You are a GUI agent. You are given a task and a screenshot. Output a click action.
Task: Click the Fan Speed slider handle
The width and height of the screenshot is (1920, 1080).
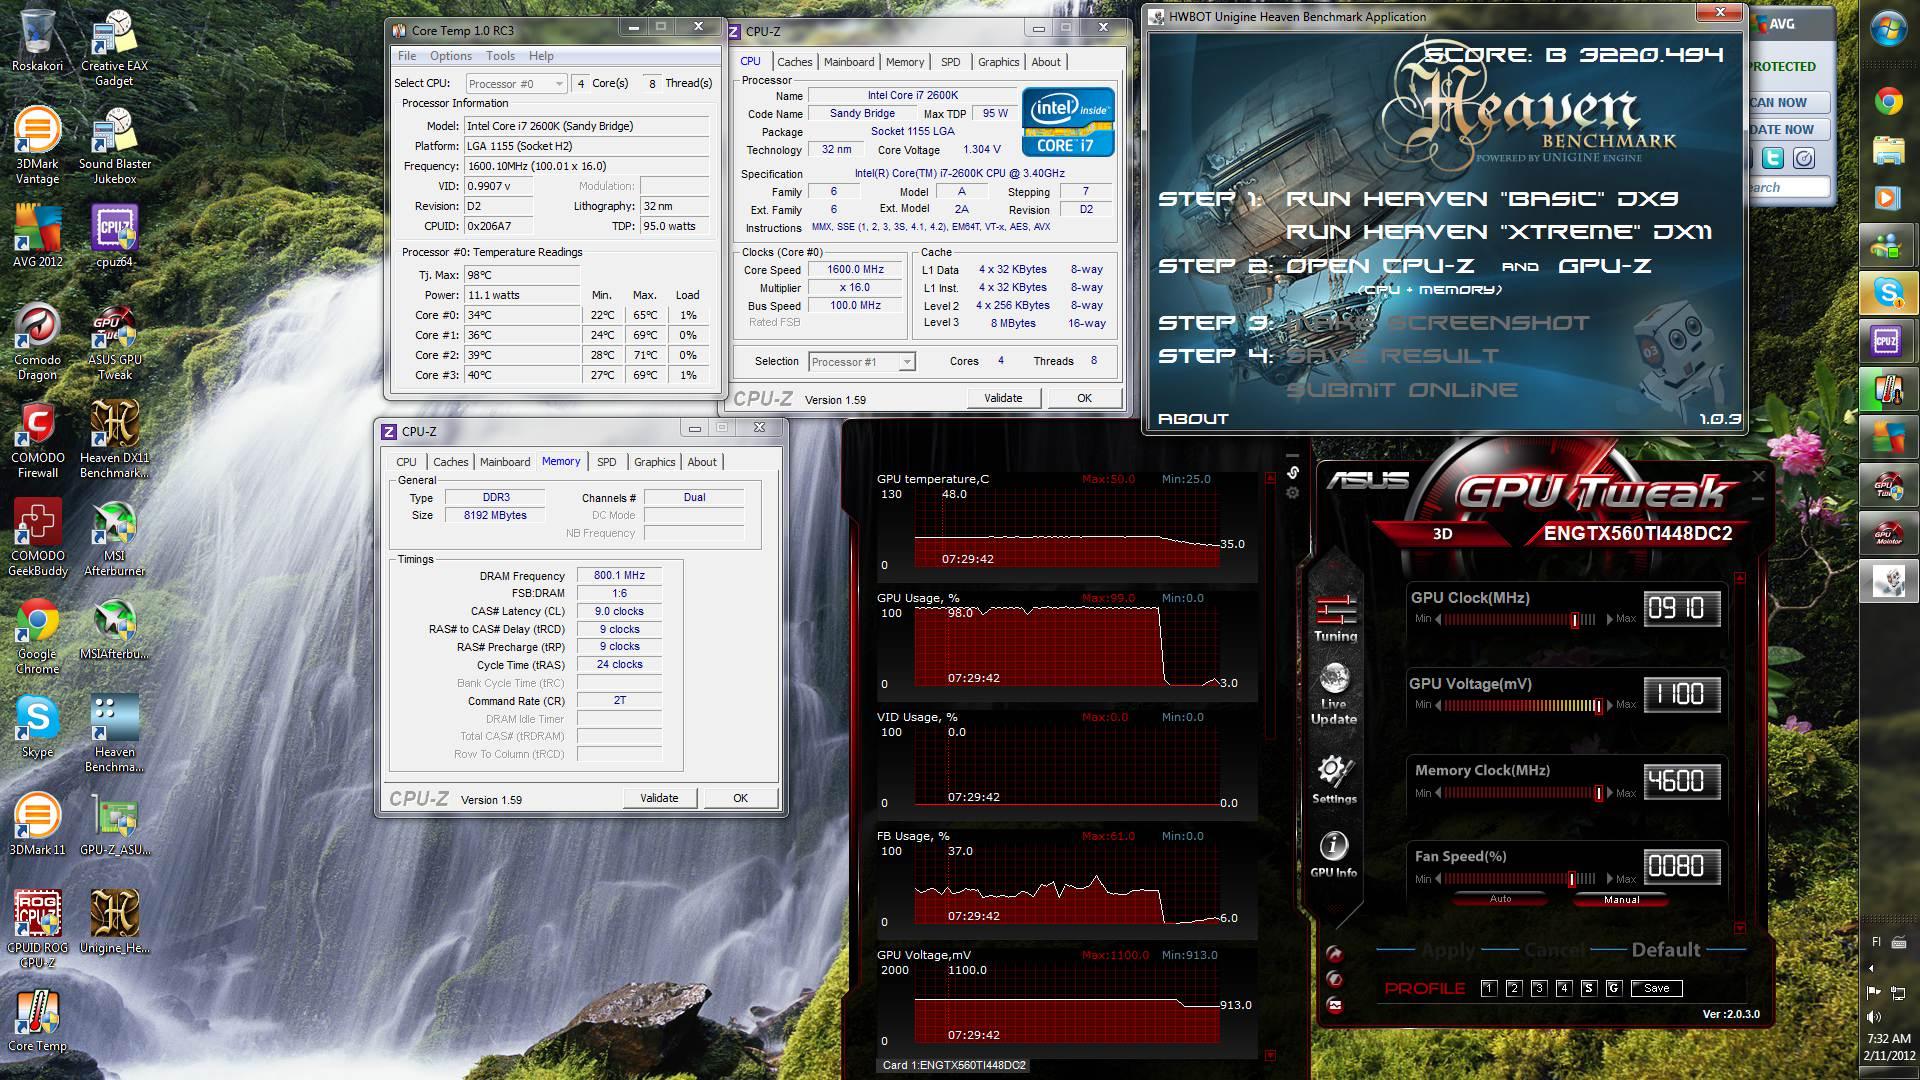pyautogui.click(x=1572, y=879)
